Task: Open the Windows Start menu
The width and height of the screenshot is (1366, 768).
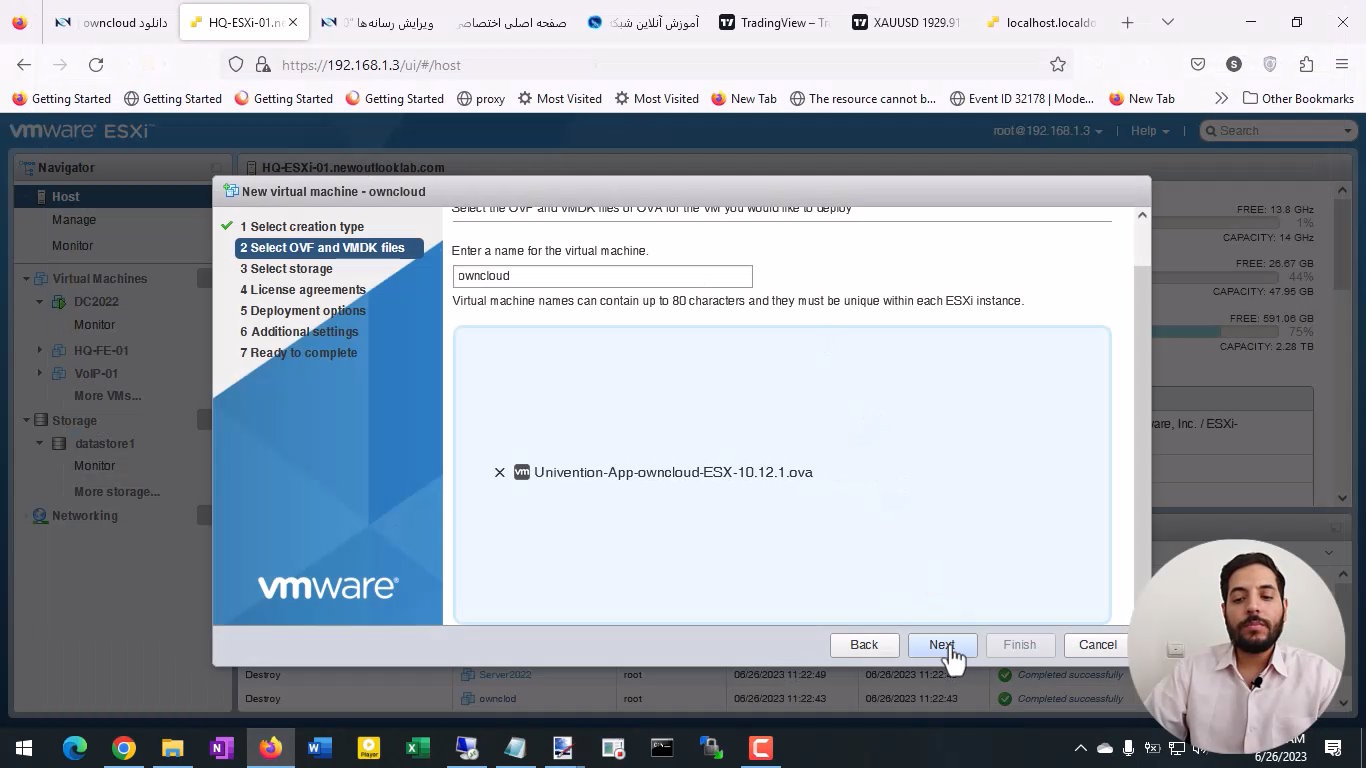Action: click(24, 747)
